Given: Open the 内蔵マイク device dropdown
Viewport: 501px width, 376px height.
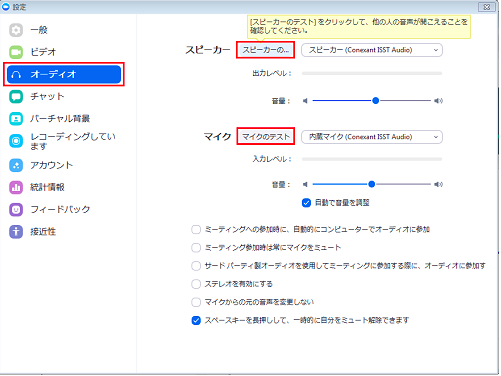Looking at the screenshot, I should 372,137.
